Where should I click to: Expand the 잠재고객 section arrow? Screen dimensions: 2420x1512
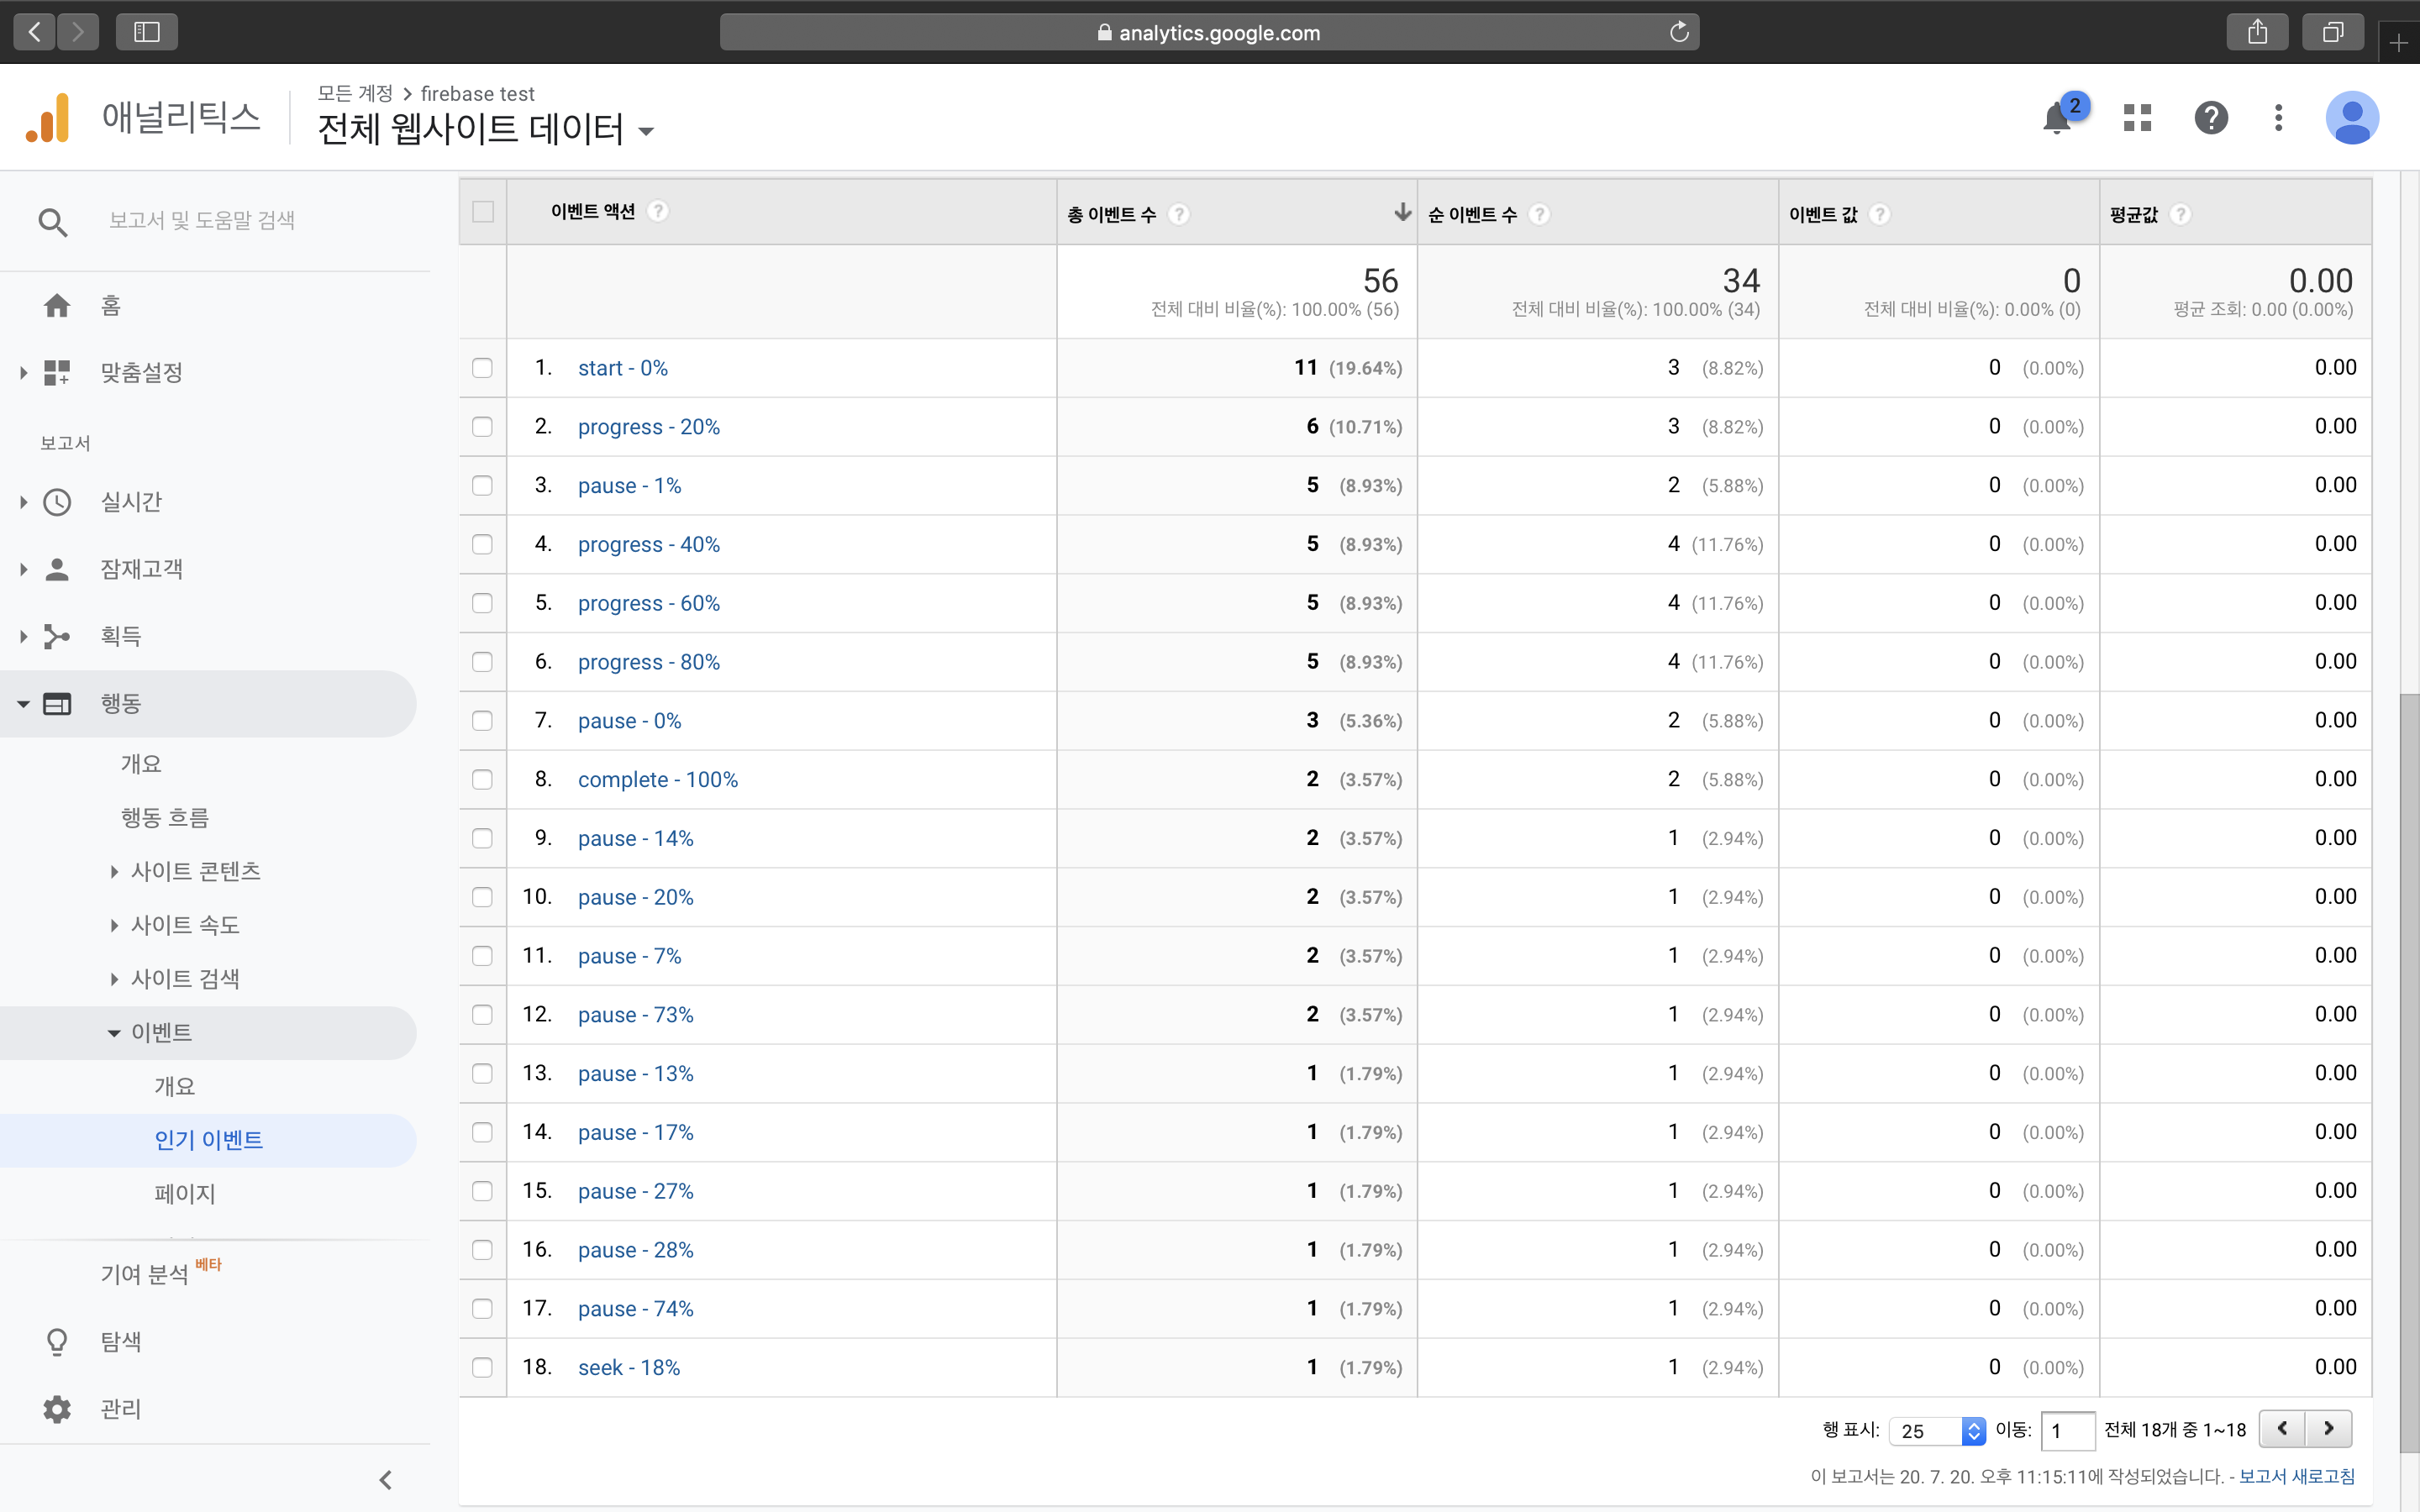pyautogui.click(x=23, y=569)
